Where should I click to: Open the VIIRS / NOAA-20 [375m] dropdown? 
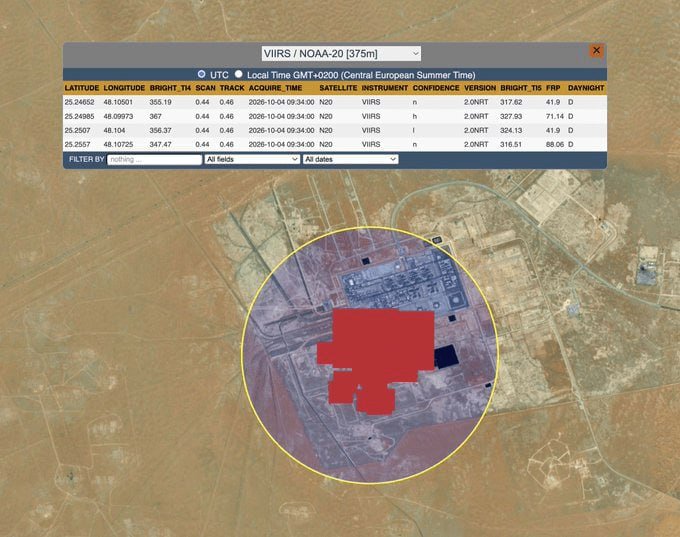(341, 54)
